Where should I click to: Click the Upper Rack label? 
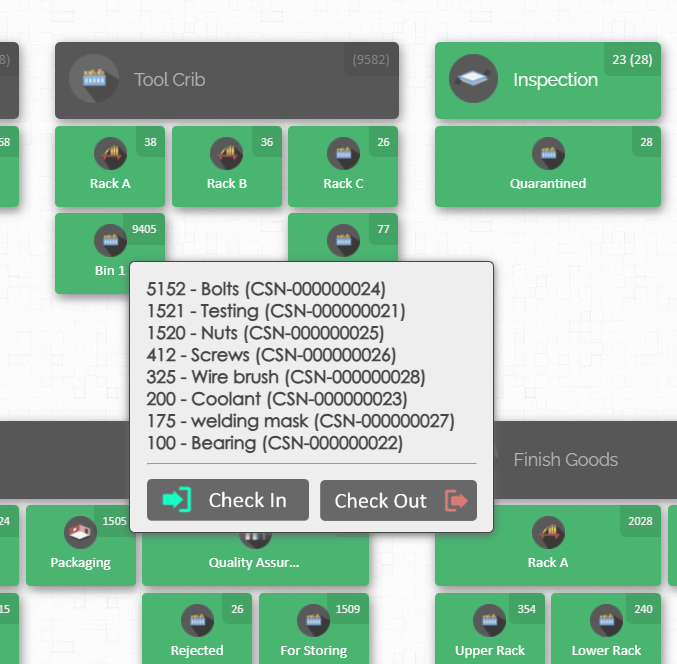490,651
